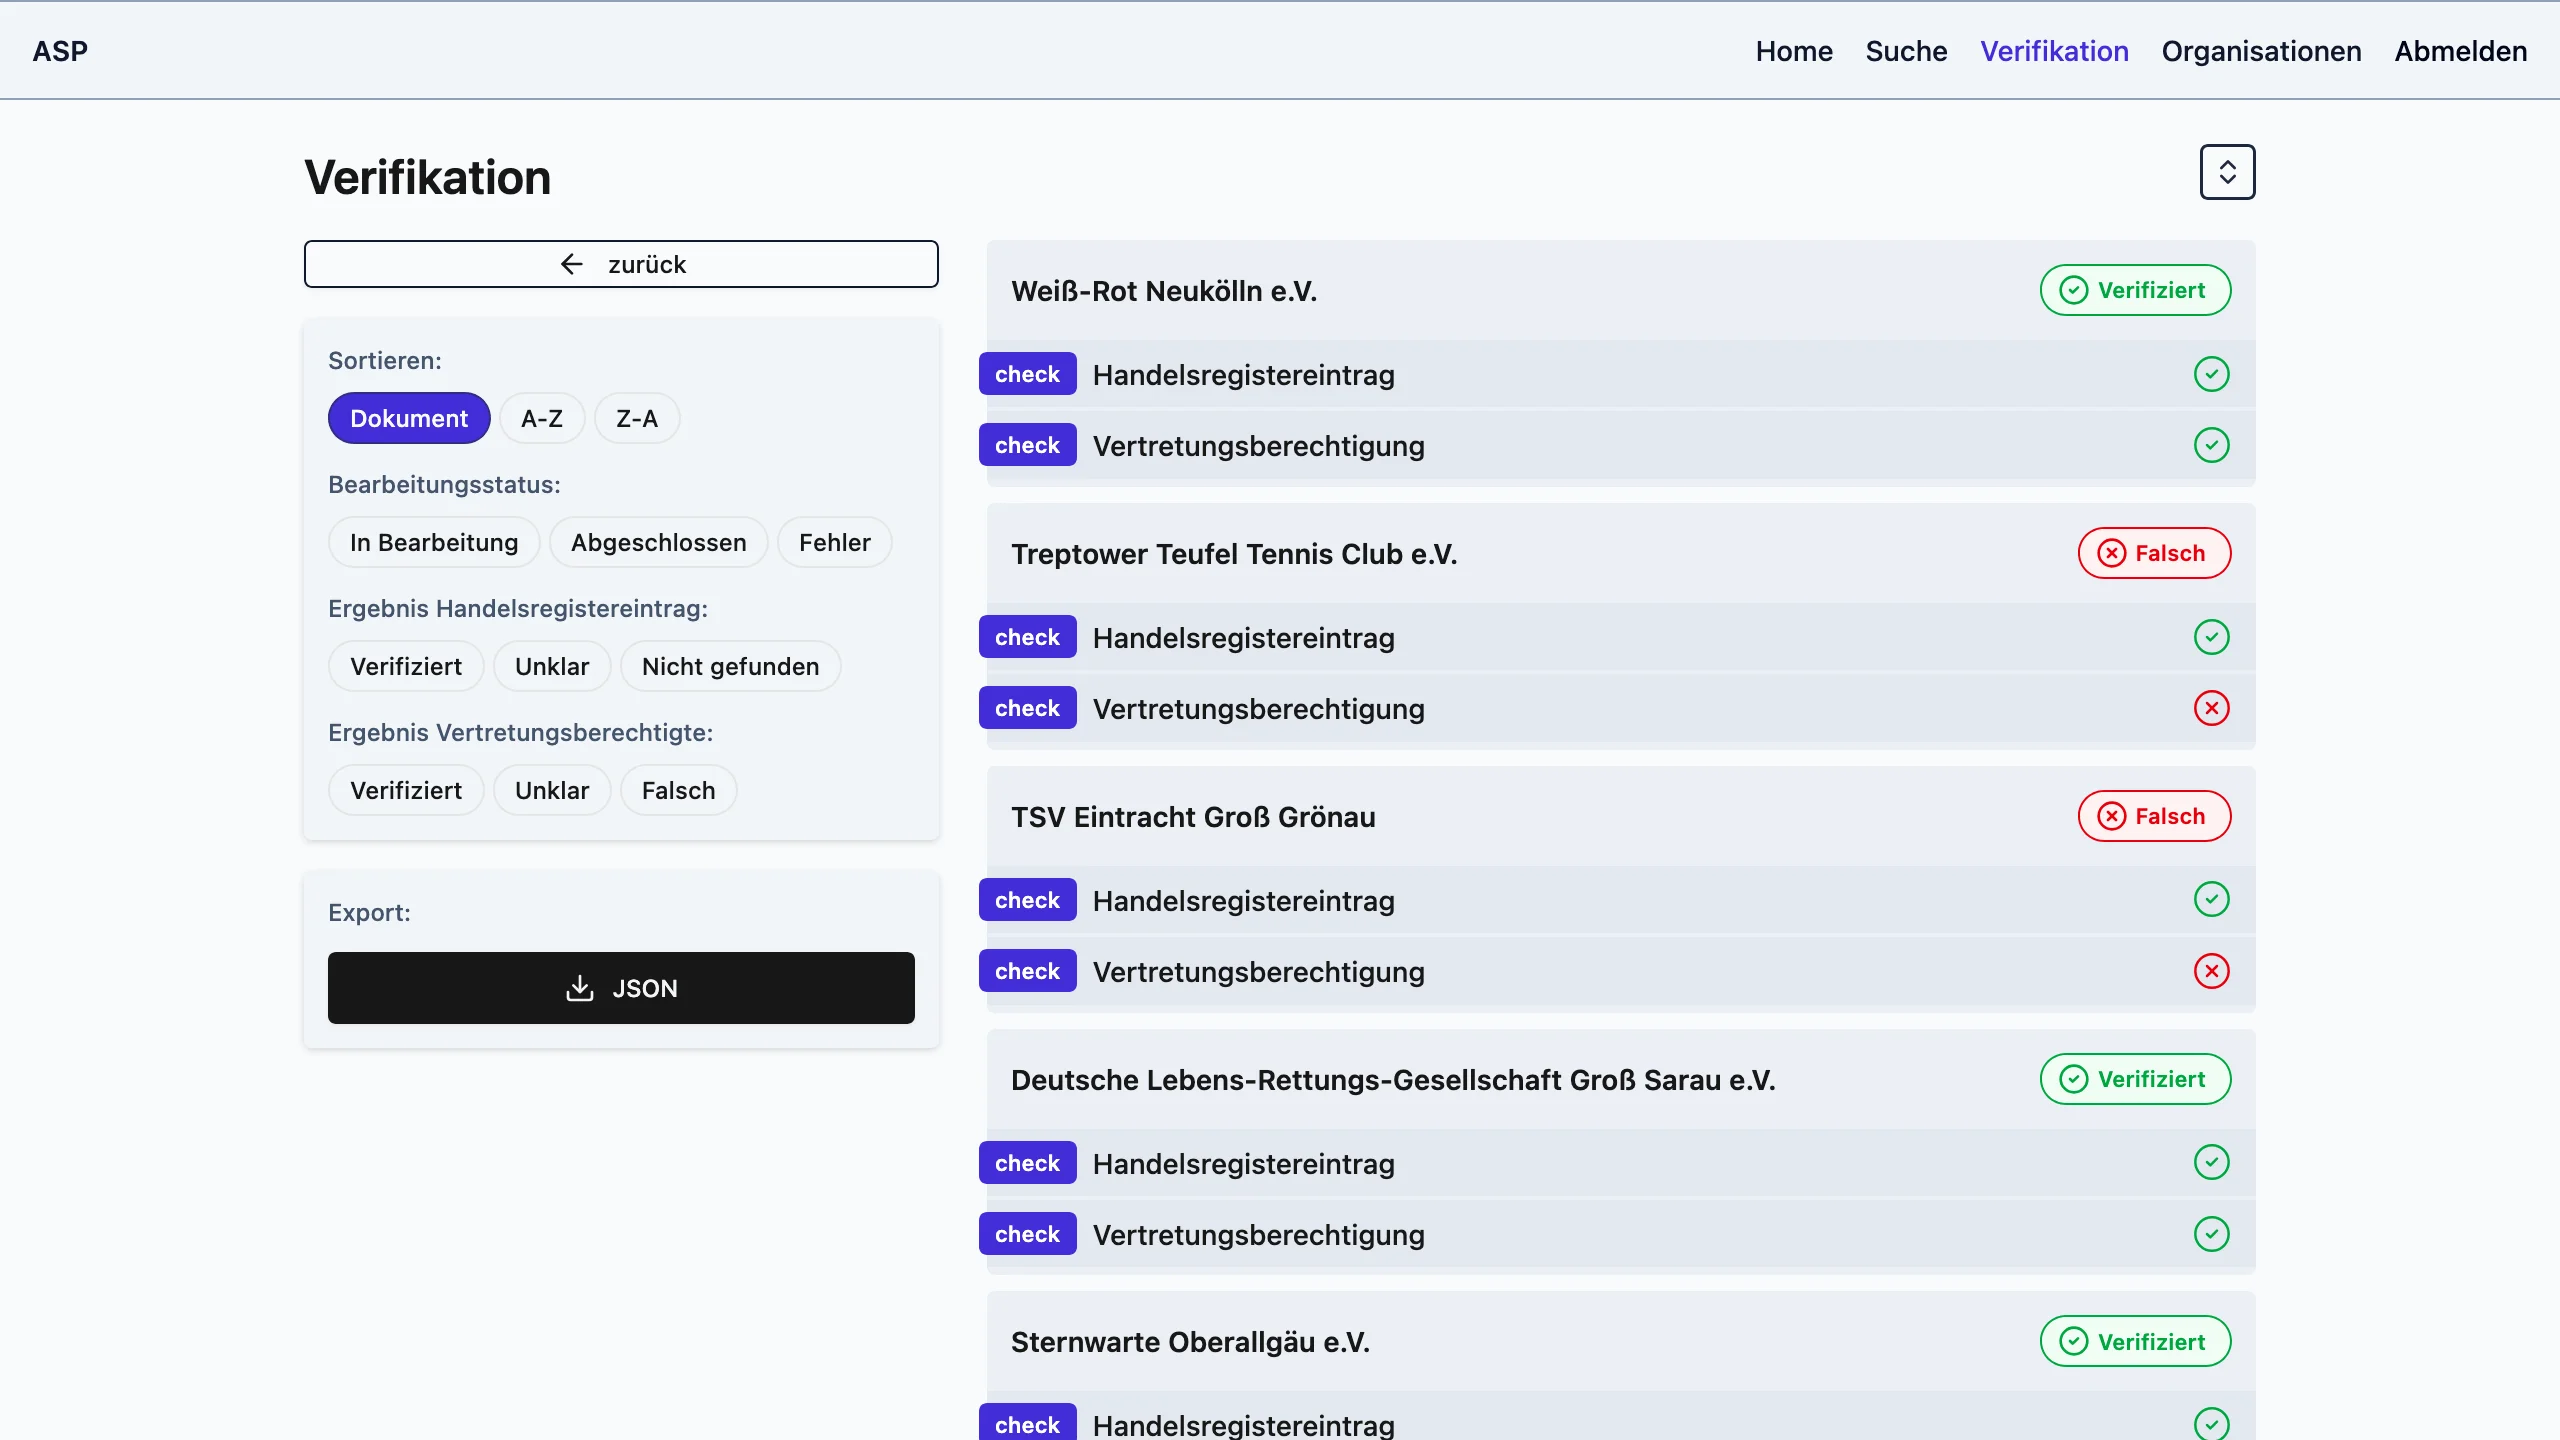Expand Deutsche Lebens-Rettungs-Gesellschaft Groß Sarau entry header

(1392, 1080)
